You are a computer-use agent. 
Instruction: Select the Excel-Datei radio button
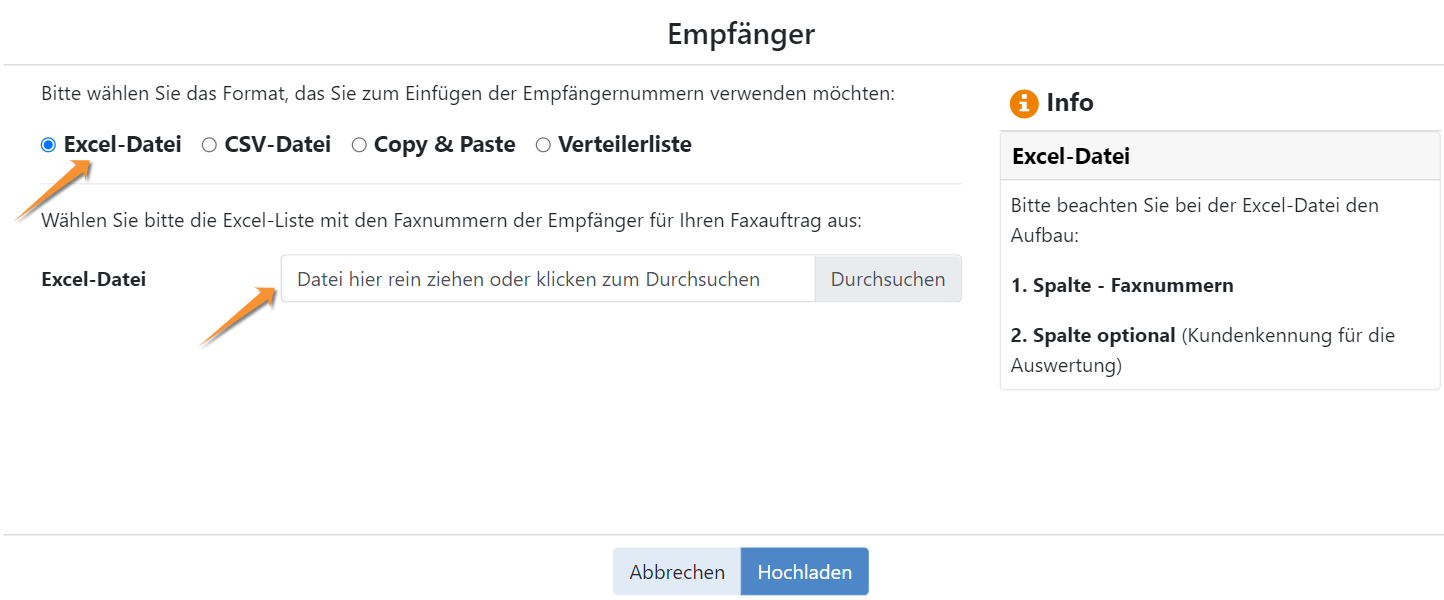(x=48, y=145)
